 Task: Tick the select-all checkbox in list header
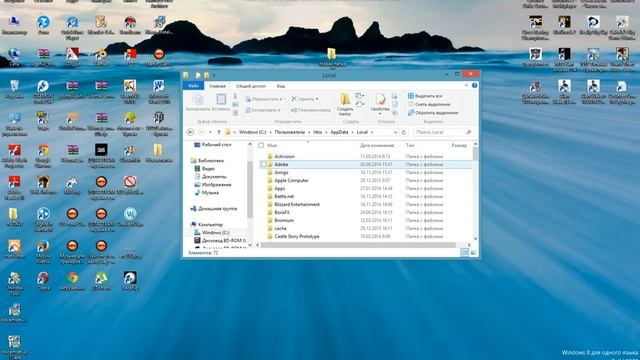pyautogui.click(x=261, y=145)
